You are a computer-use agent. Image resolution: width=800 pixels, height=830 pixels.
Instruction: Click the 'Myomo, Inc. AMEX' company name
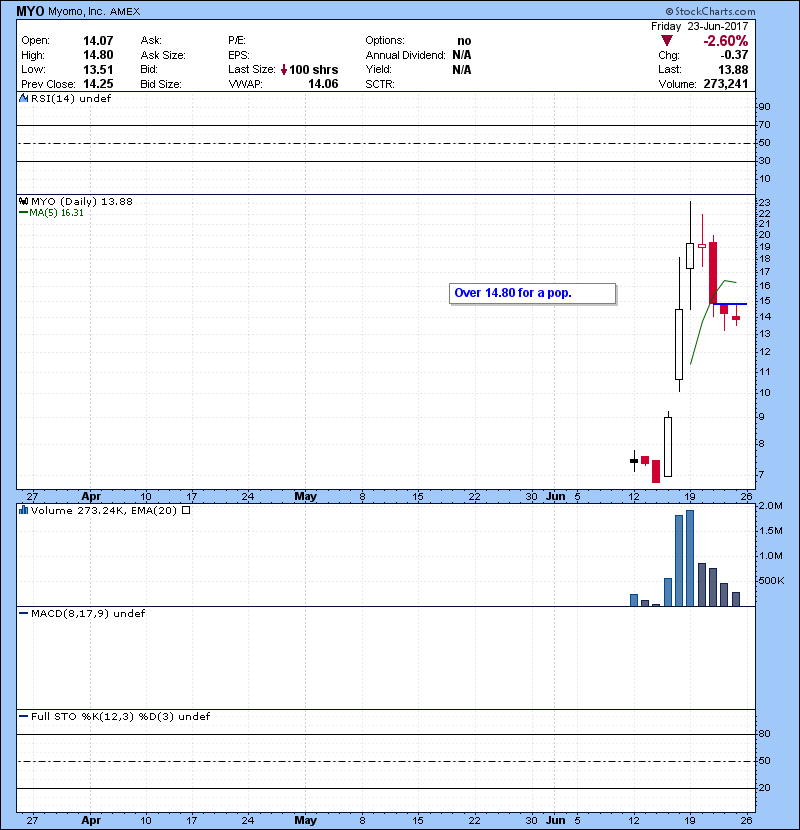tap(94, 11)
